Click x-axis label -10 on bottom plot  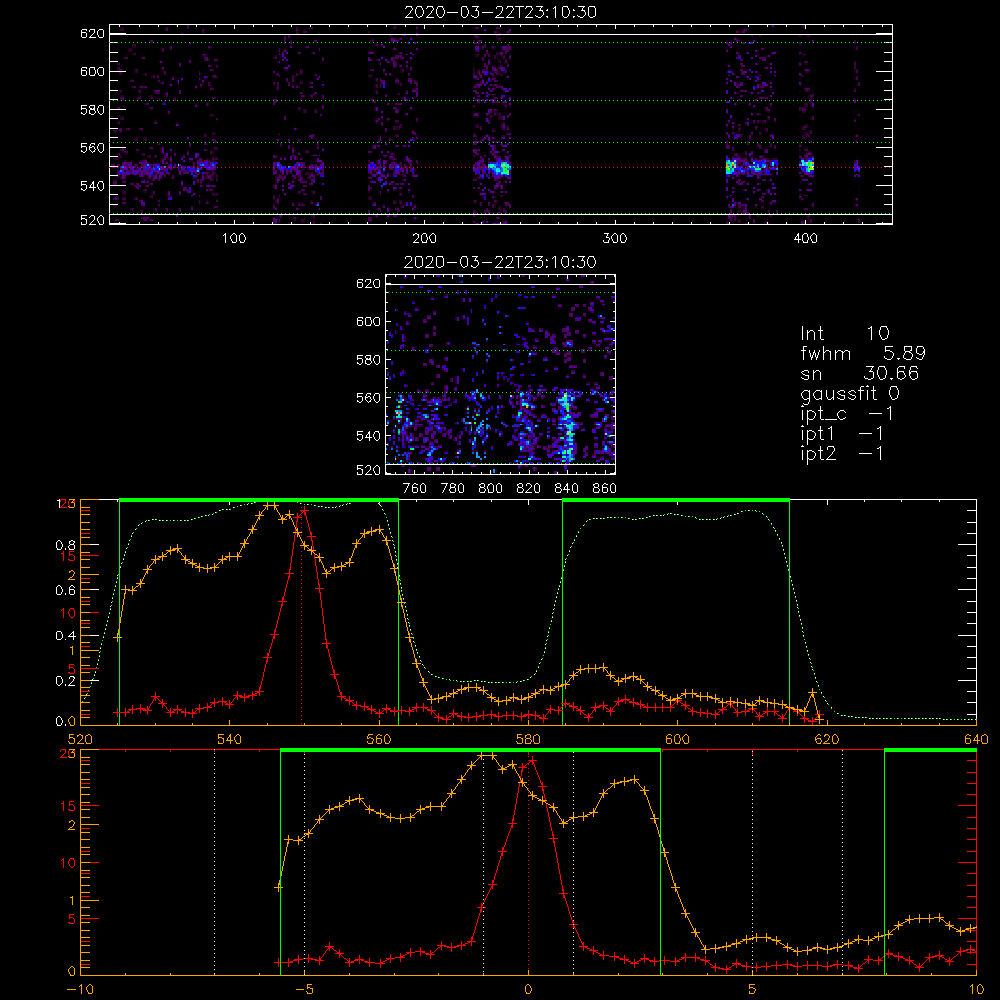tap(80, 989)
